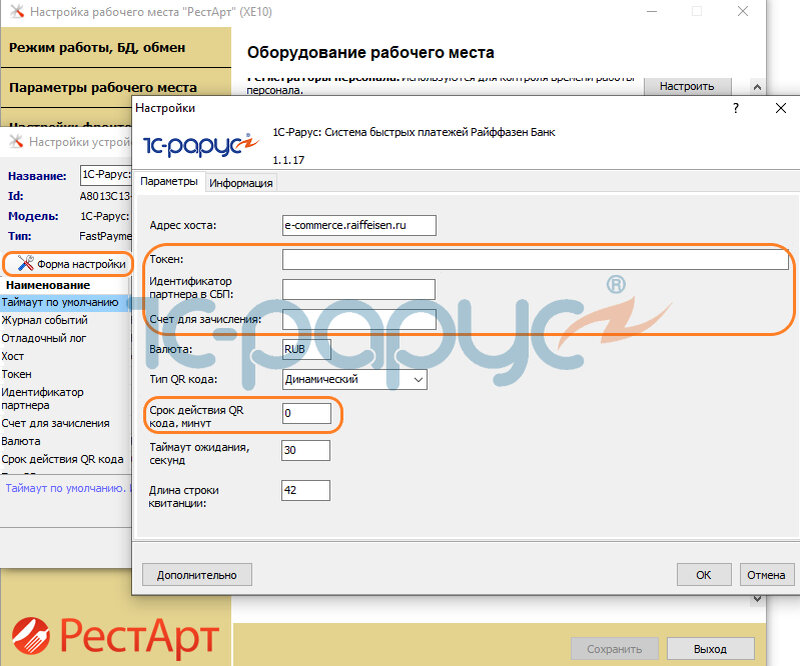800x666 pixels.
Task: Open Режим работы, БД, обмен section
Action: pyautogui.click(x=116, y=47)
